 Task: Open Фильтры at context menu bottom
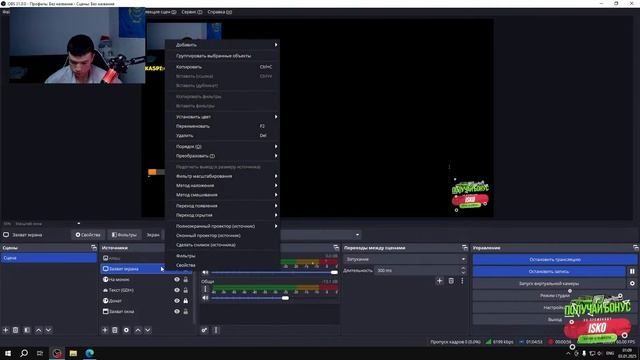[222, 256]
